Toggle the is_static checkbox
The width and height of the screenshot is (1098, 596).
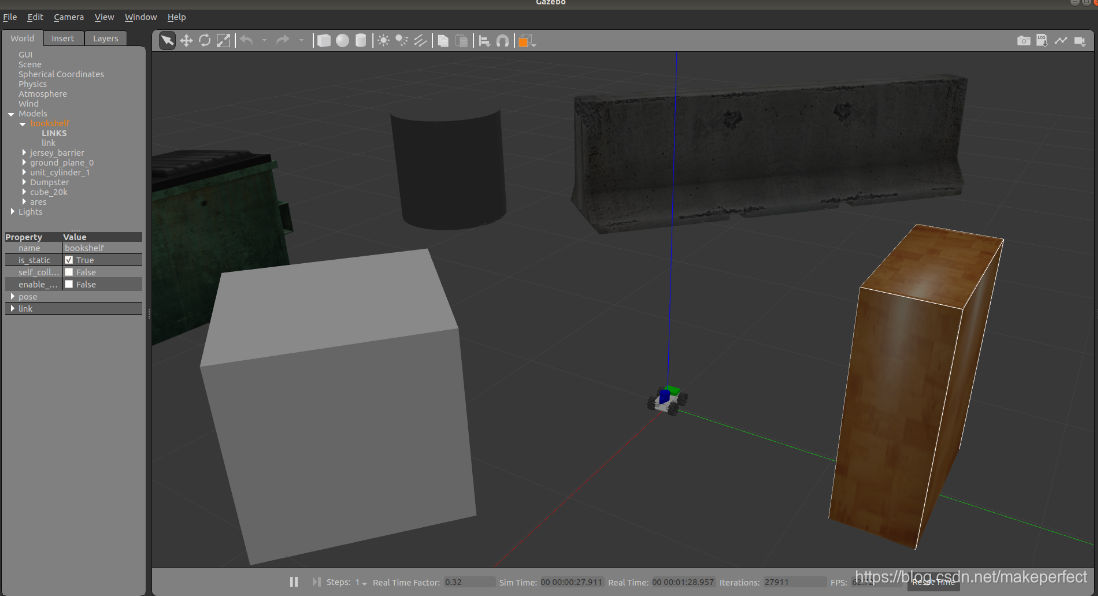(69, 260)
